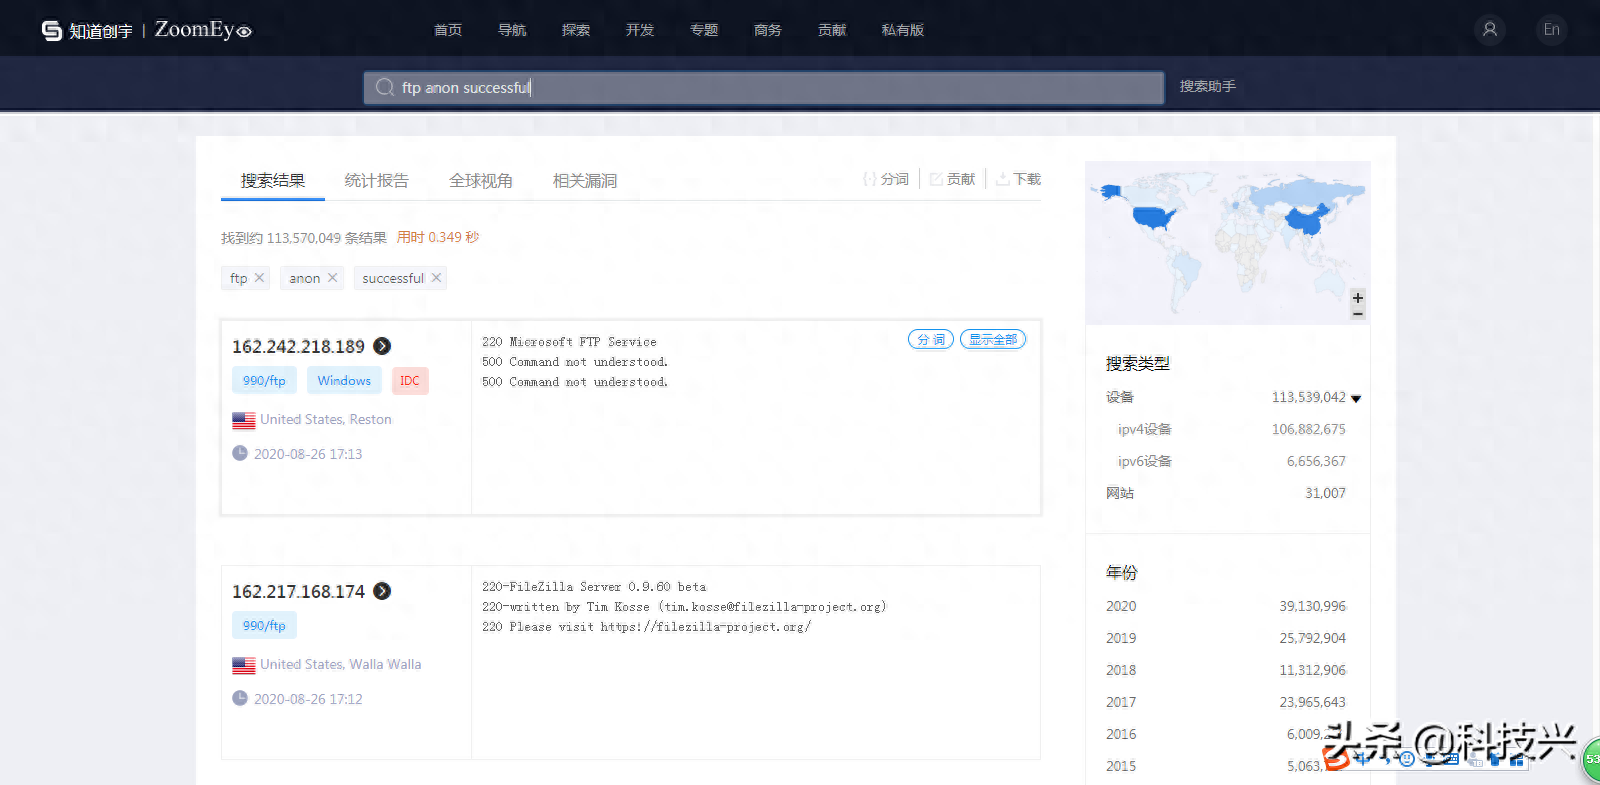Click United States, Reston location
Image resolution: width=1600 pixels, height=785 pixels.
326,420
